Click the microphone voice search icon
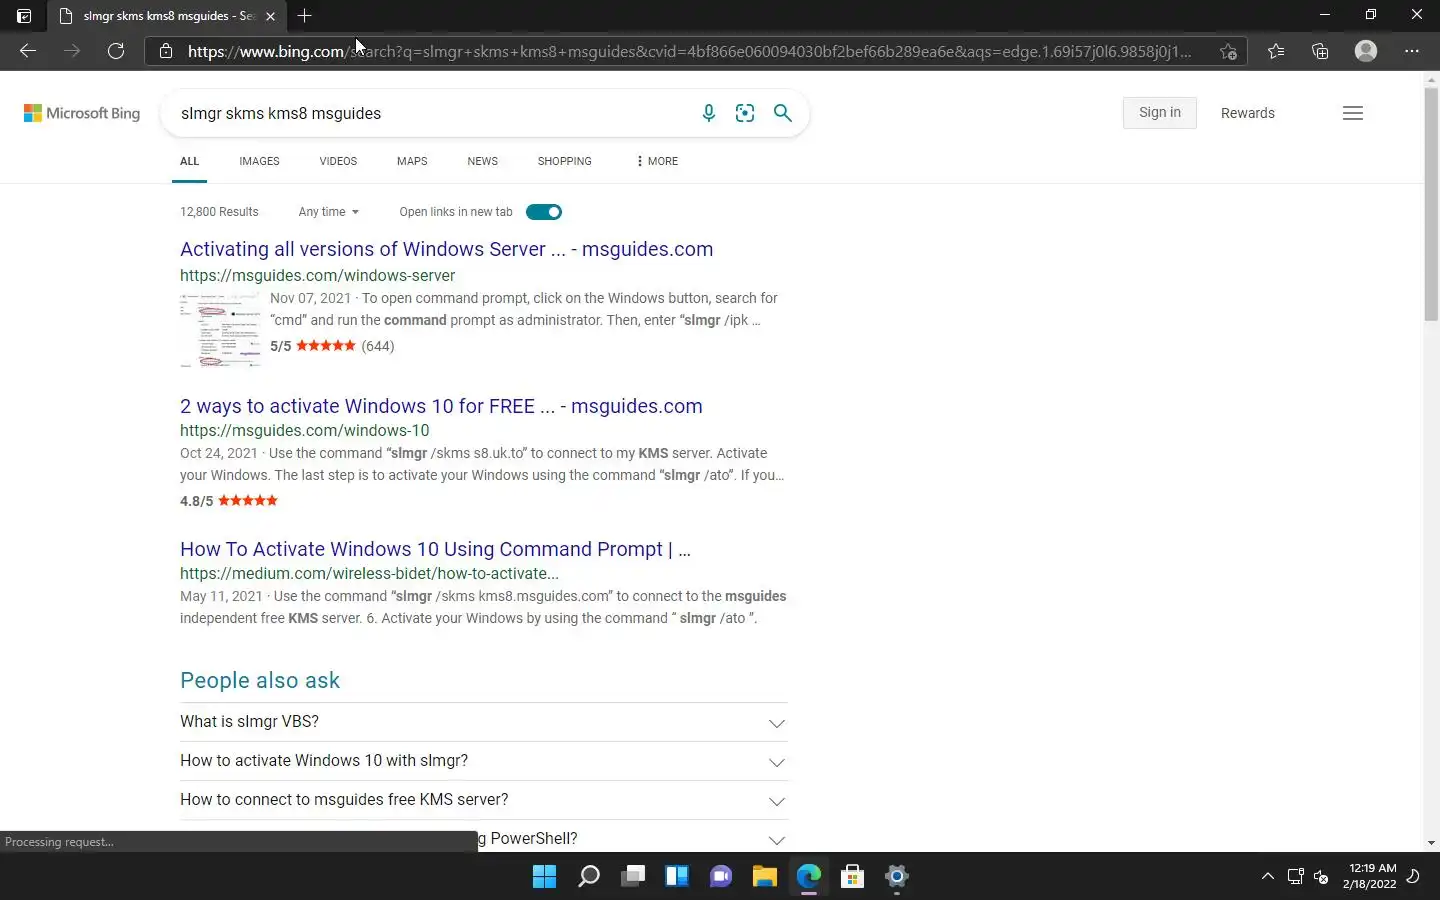The height and width of the screenshot is (900, 1440). pos(708,113)
